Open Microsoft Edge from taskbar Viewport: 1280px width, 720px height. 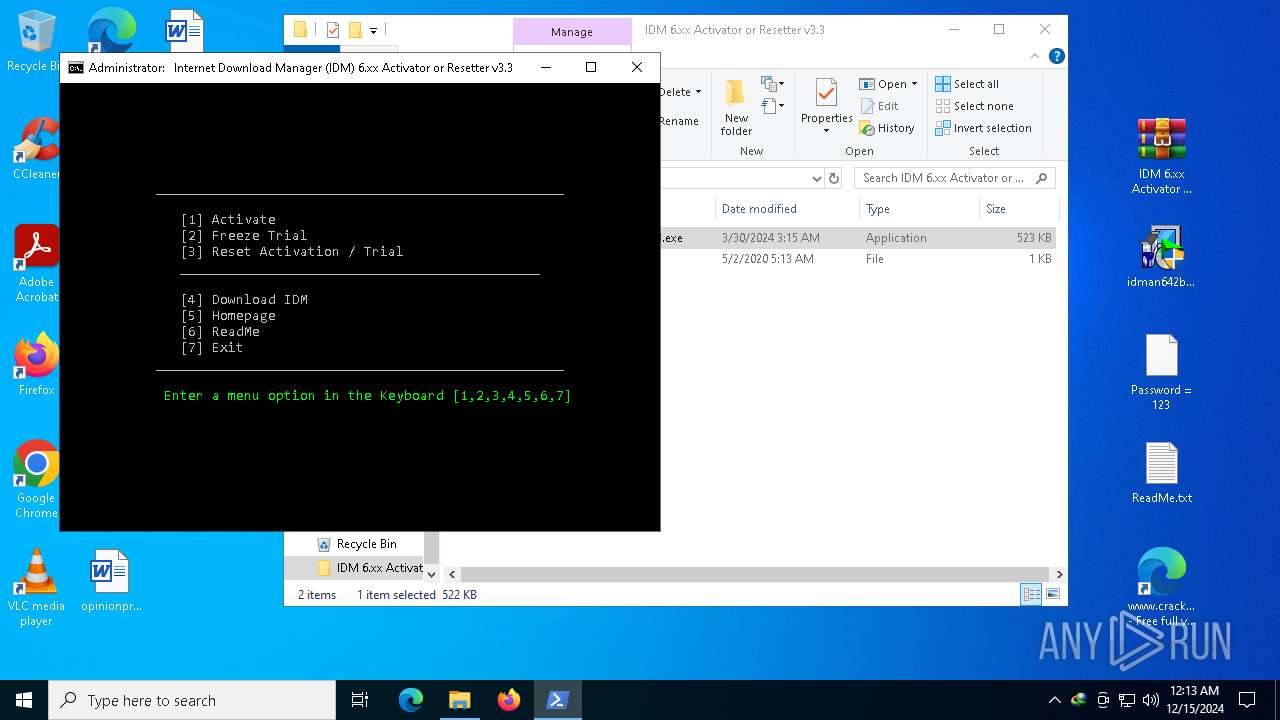tap(411, 700)
